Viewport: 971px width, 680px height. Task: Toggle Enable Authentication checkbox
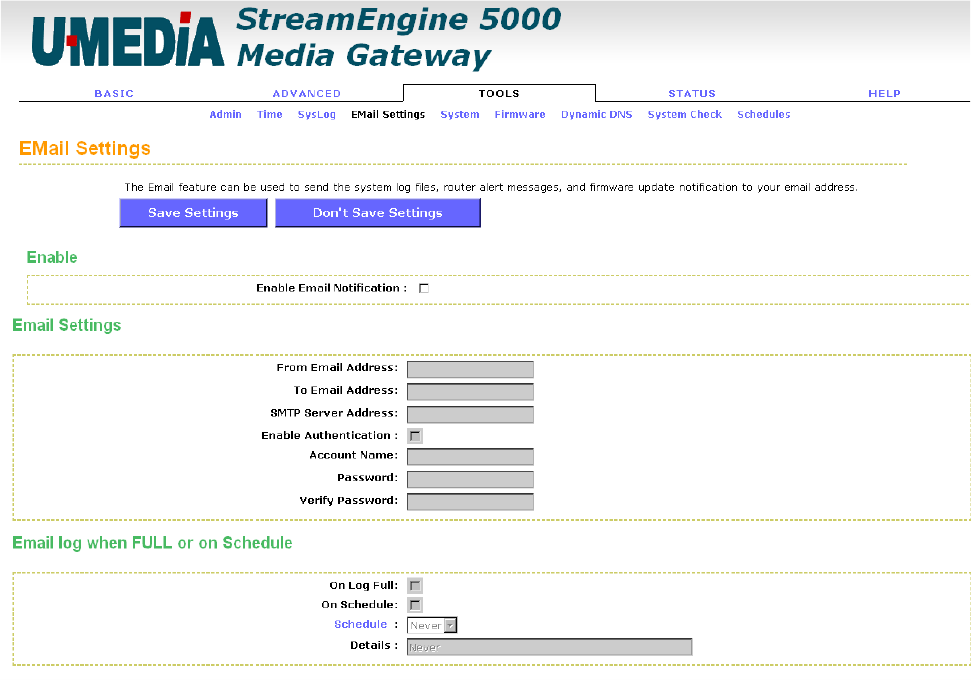pos(415,436)
